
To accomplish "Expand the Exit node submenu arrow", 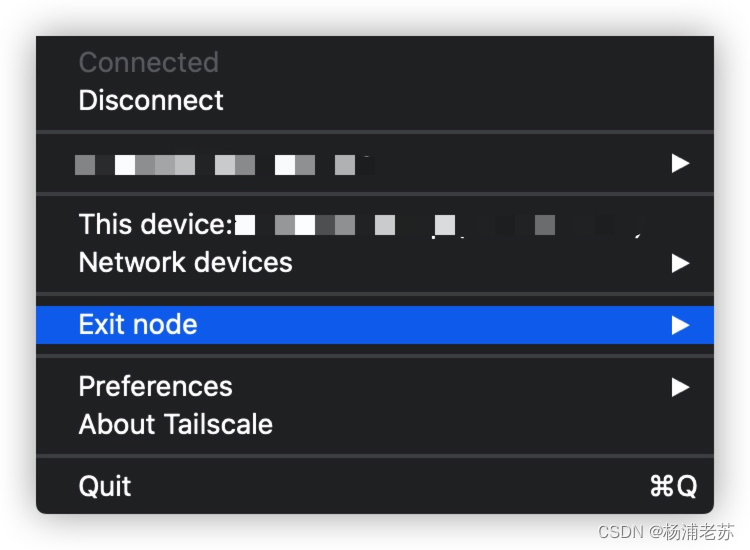I will [680, 325].
